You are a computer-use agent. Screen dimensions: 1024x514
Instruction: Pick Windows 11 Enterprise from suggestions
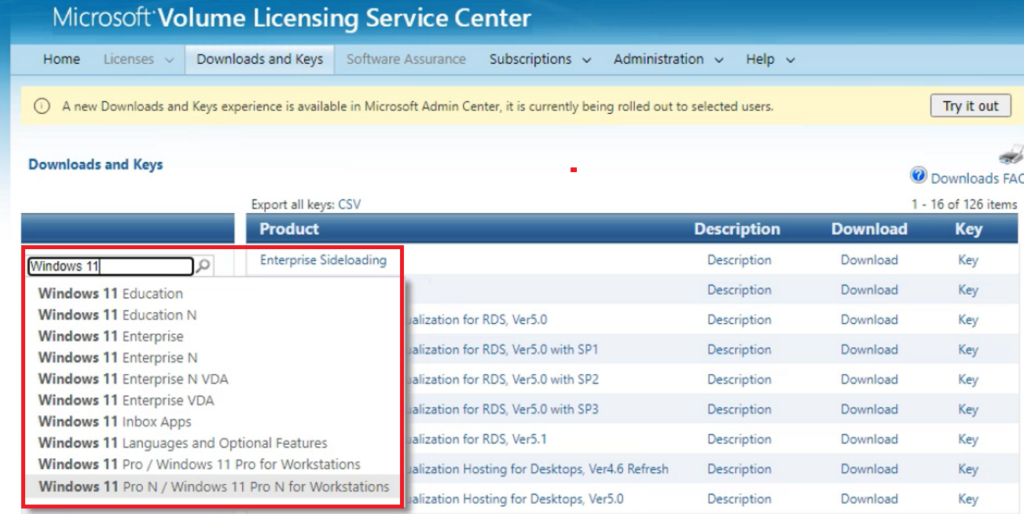[x=111, y=336]
